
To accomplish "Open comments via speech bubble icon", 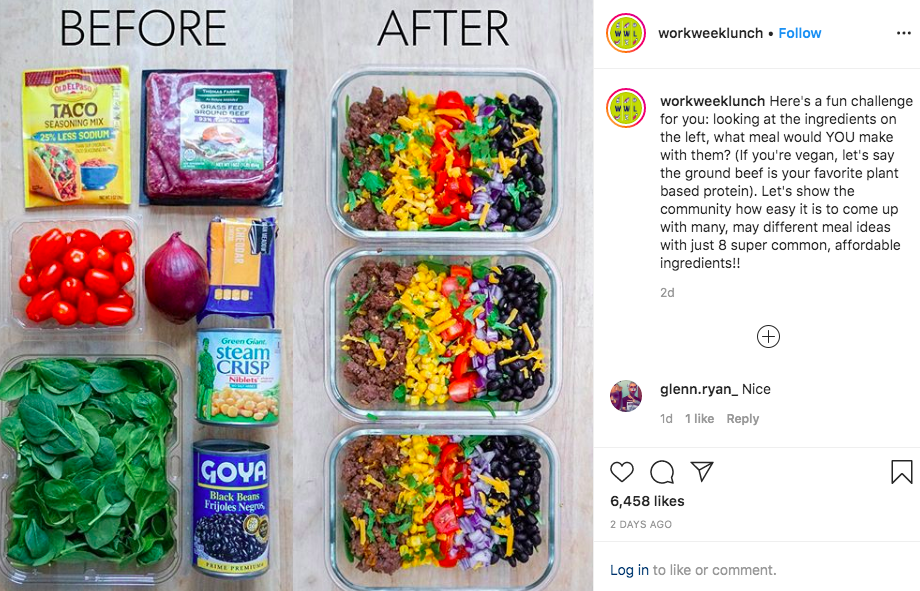I will click(662, 472).
